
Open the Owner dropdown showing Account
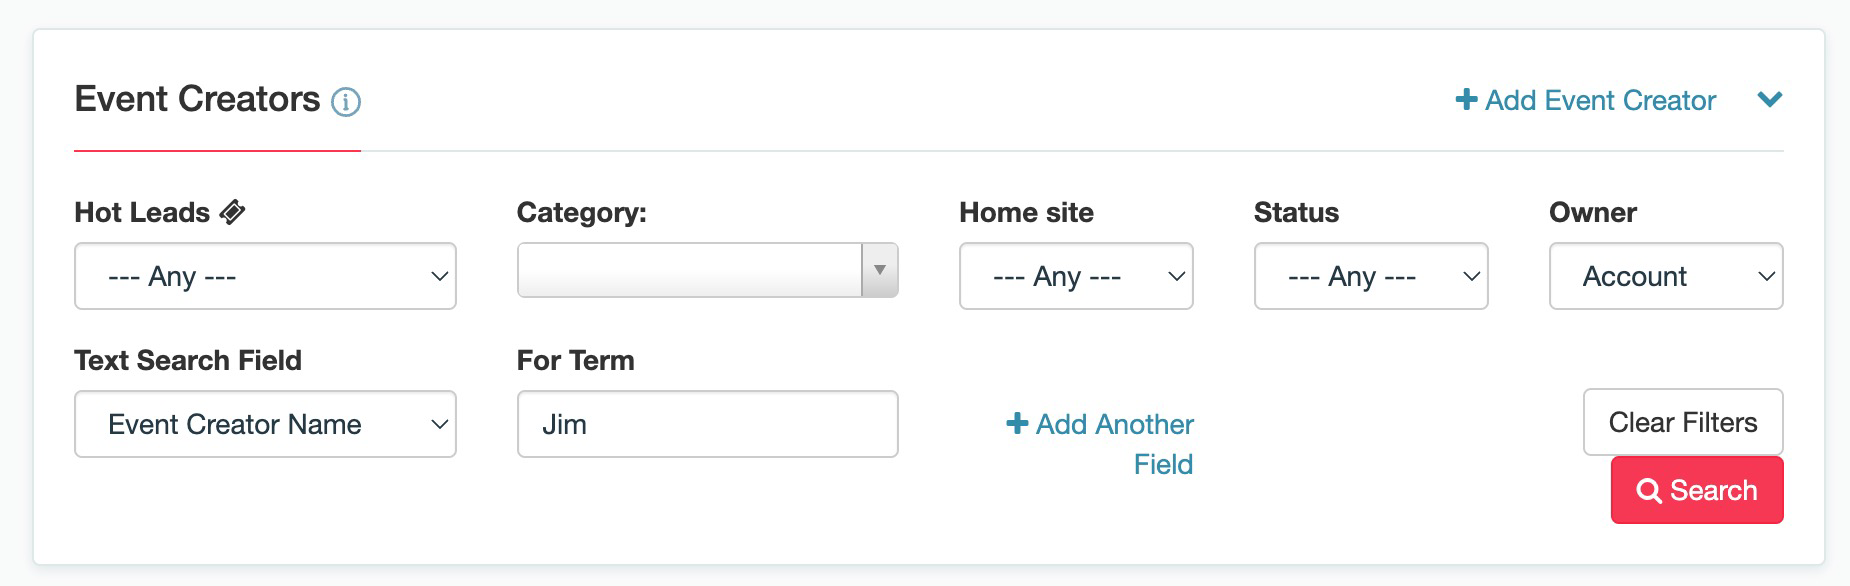[x=1666, y=276]
